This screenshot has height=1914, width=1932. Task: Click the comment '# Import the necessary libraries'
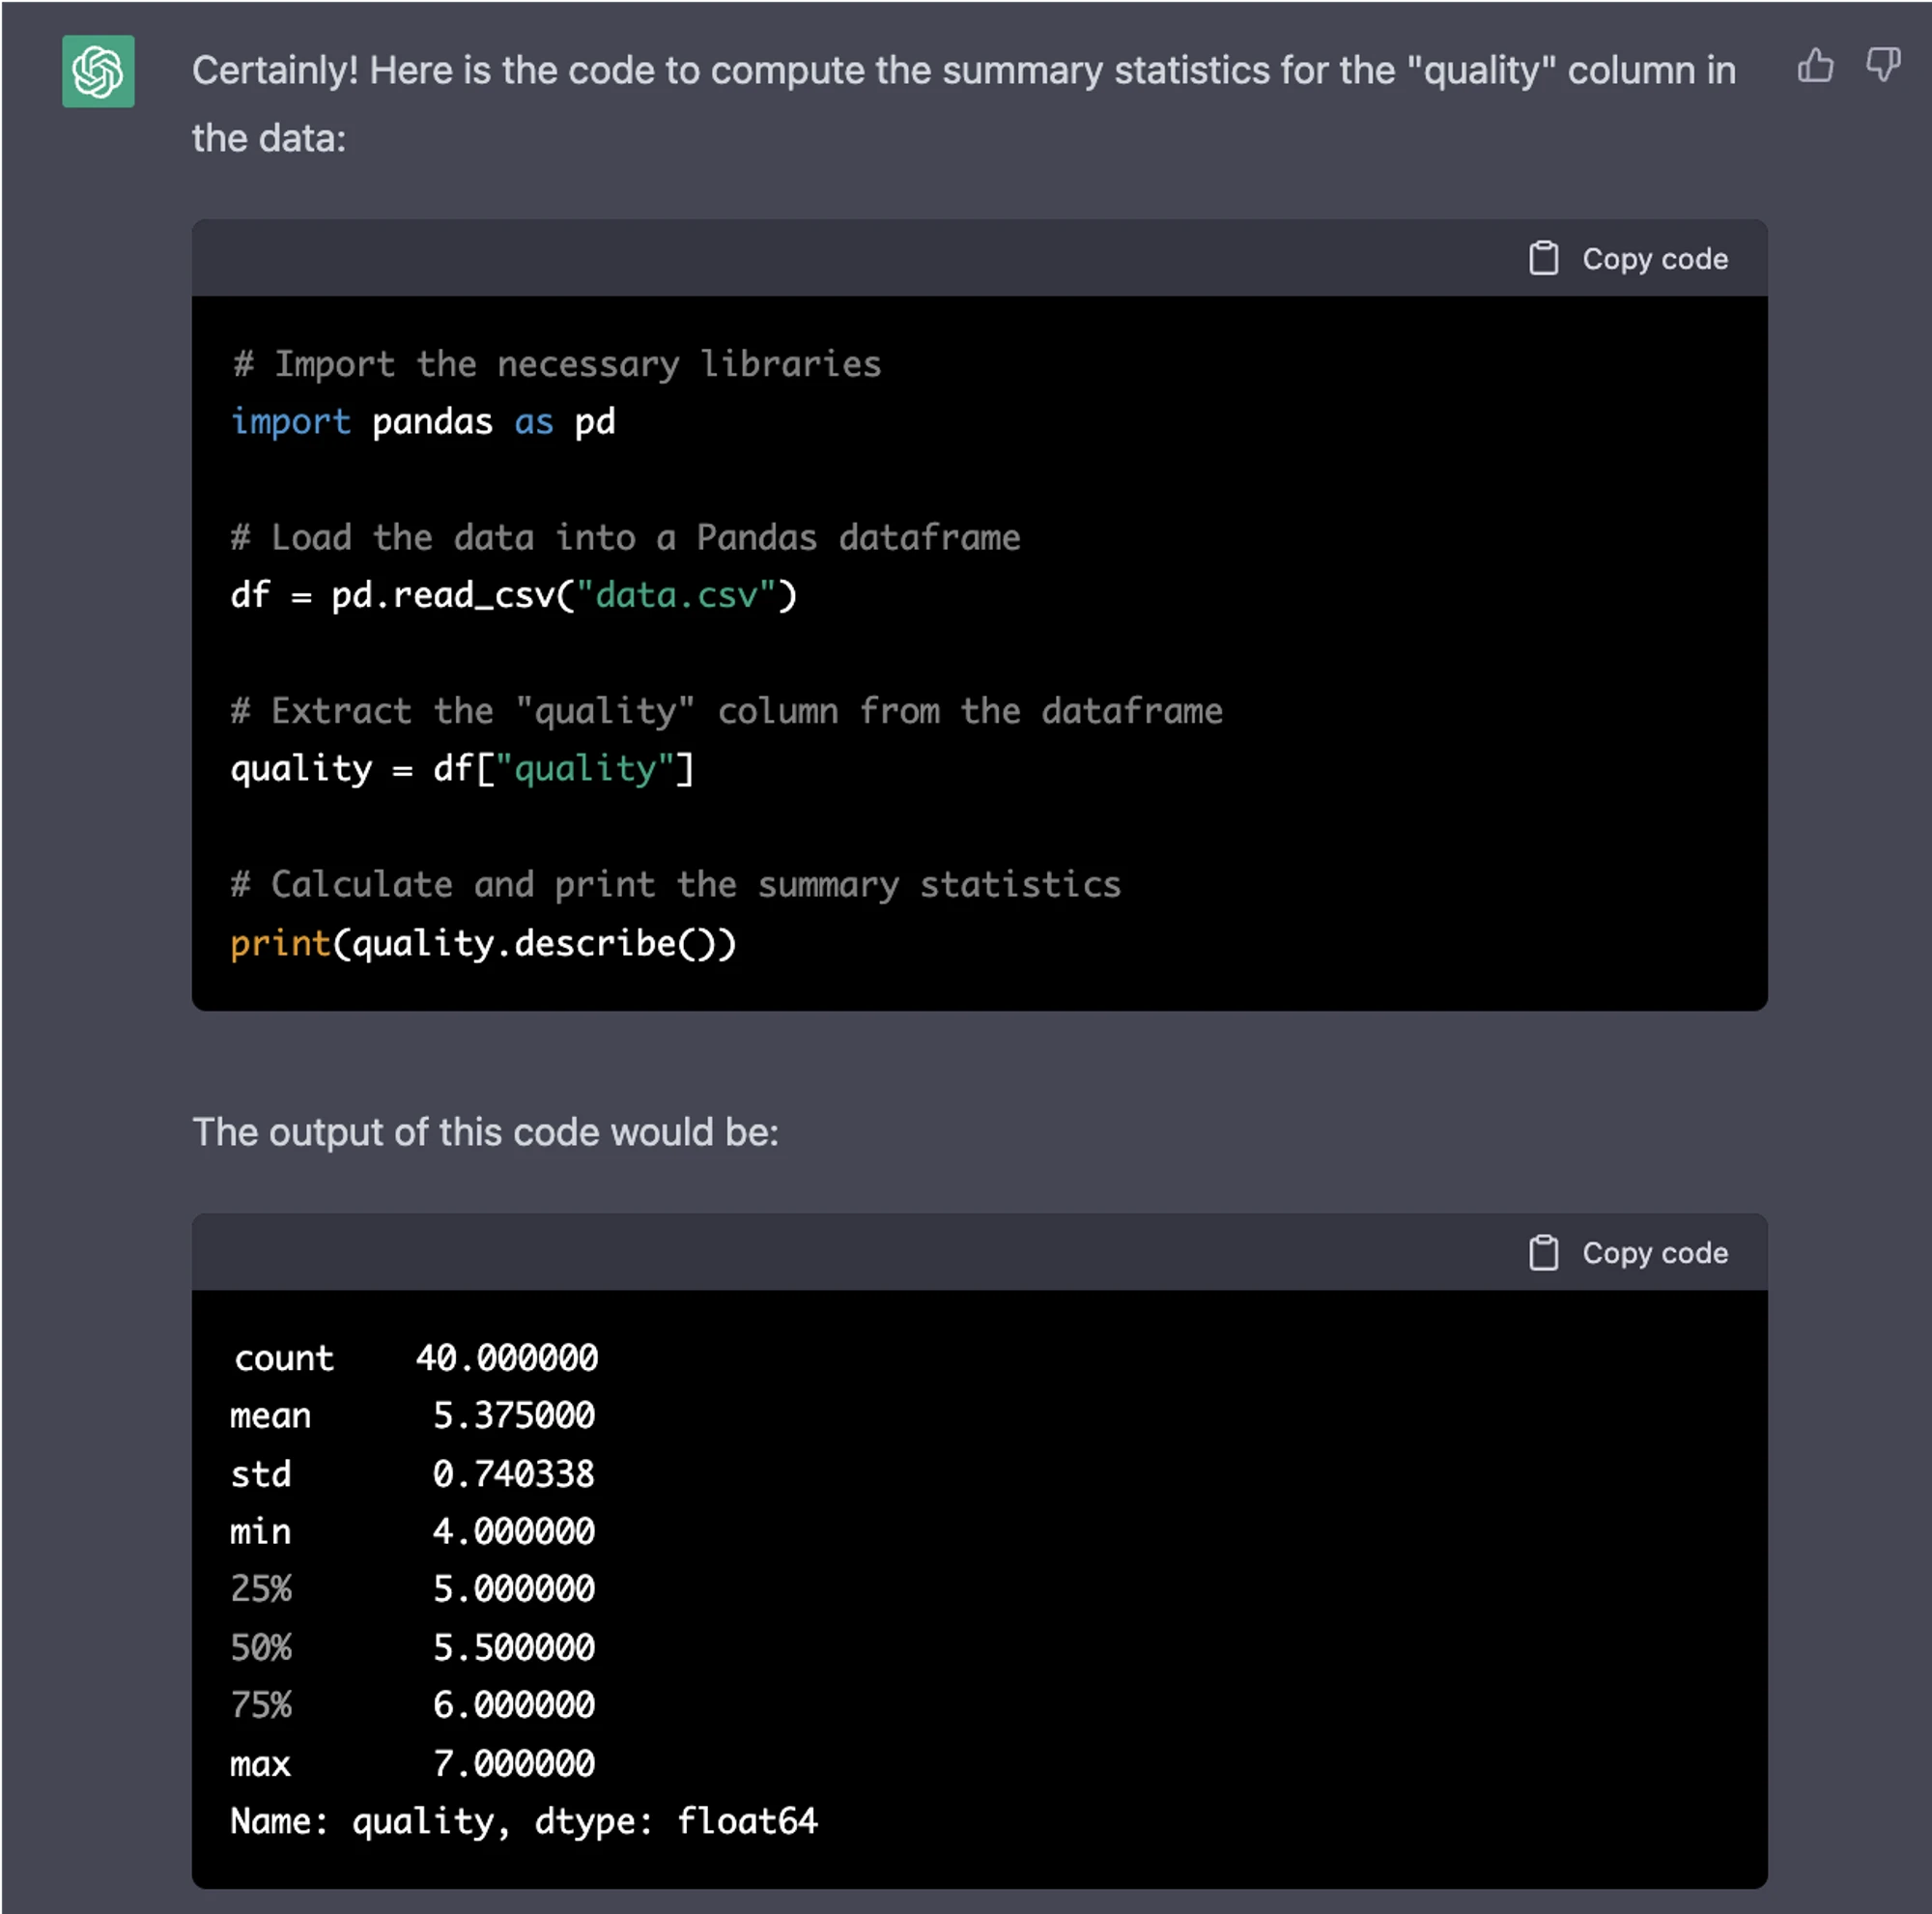pyautogui.click(x=557, y=364)
